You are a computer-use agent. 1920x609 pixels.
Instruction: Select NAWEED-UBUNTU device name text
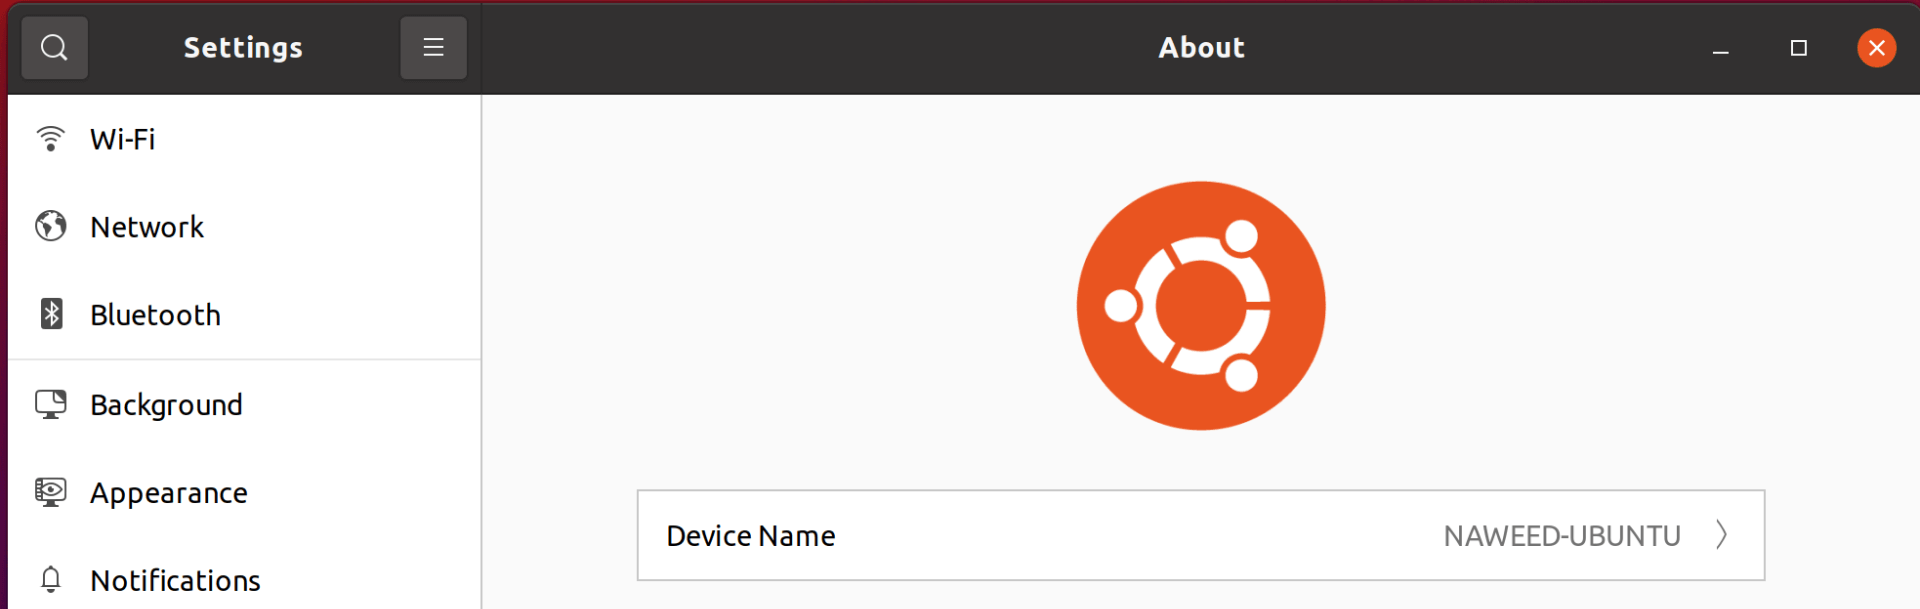[x=1562, y=536]
